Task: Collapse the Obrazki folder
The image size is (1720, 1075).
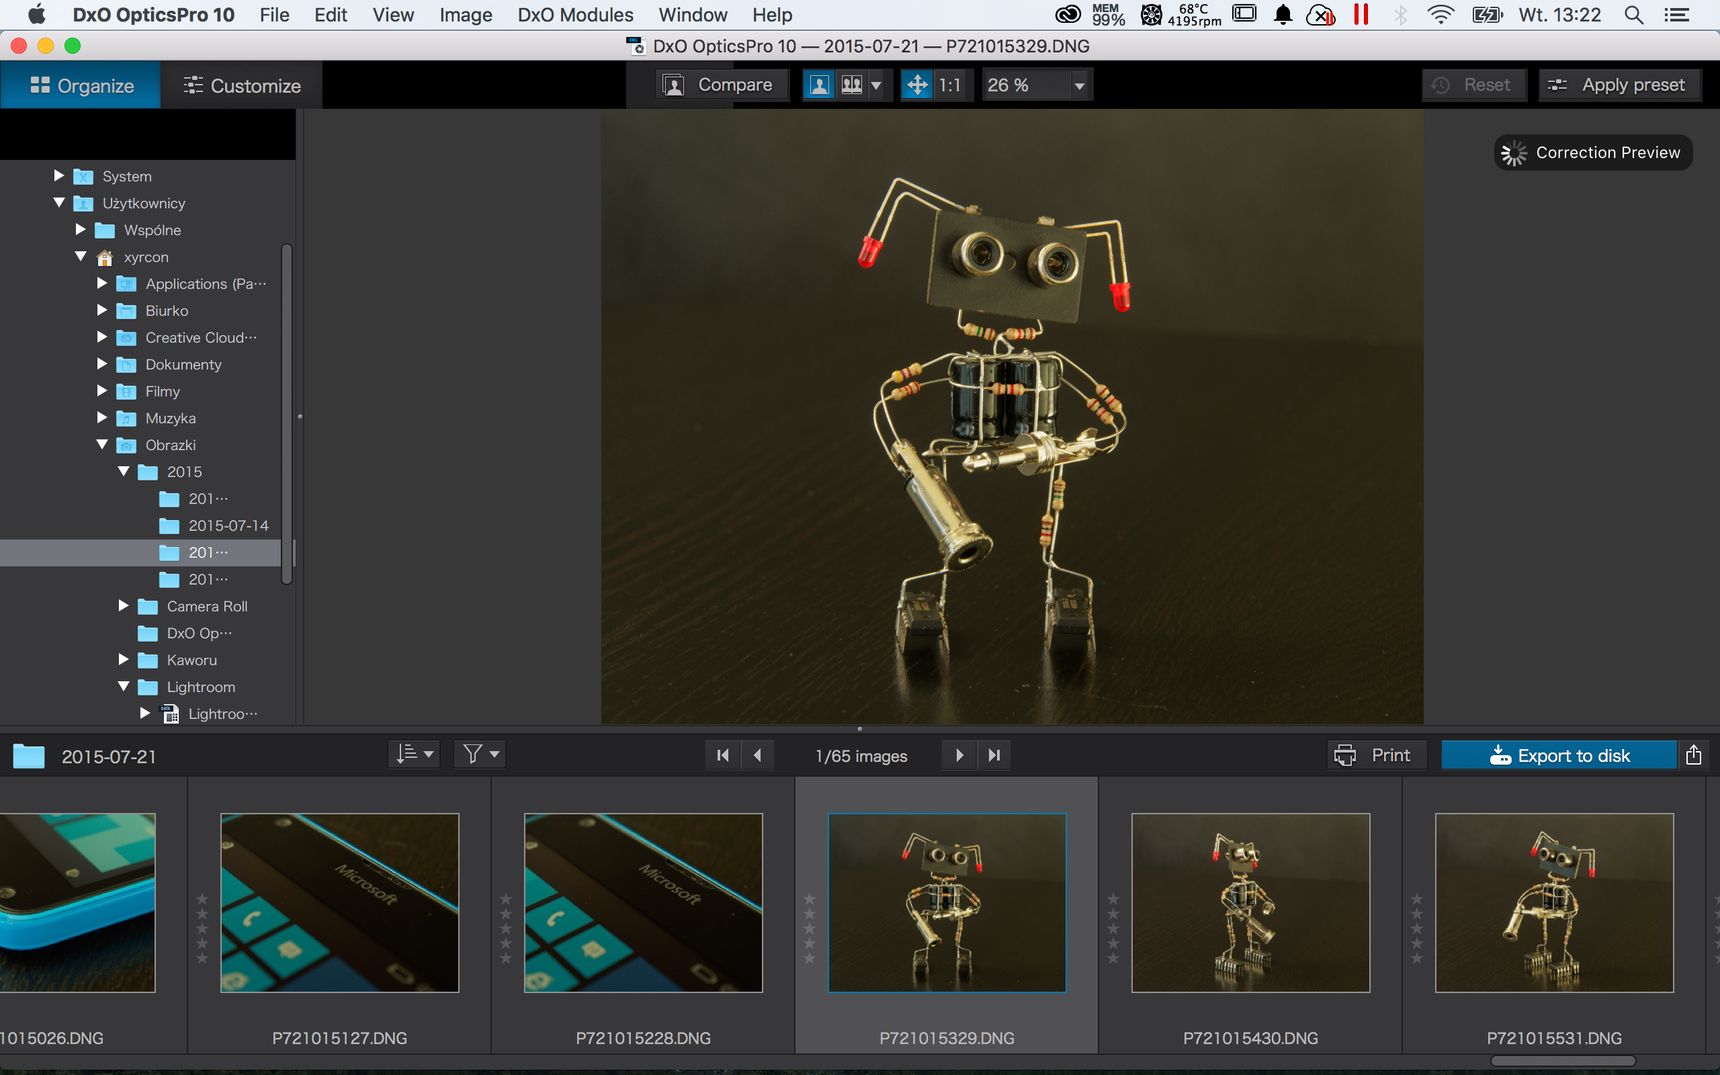Action: 102,445
